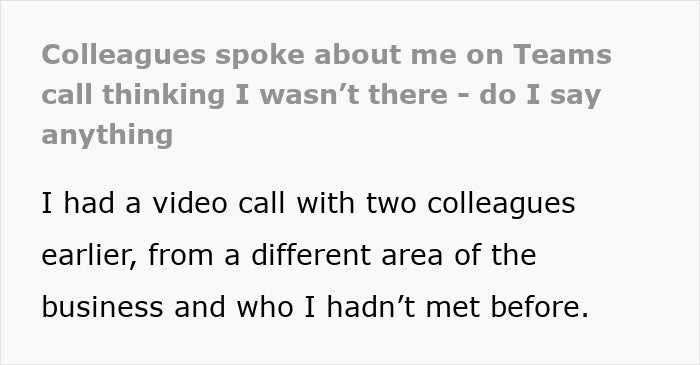Click the word 'different' in the body
This screenshot has width=700, height=365.
[311, 255]
